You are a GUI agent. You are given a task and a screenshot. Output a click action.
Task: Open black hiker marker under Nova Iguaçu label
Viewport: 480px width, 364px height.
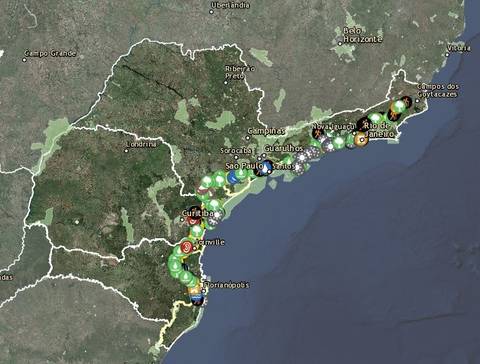(318, 133)
